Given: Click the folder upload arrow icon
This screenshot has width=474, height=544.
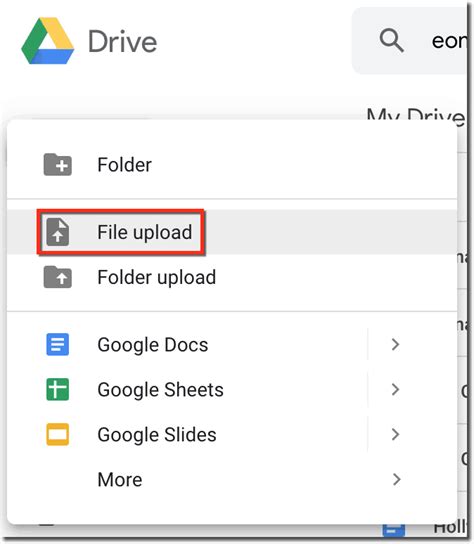Looking at the screenshot, I should click(x=58, y=277).
